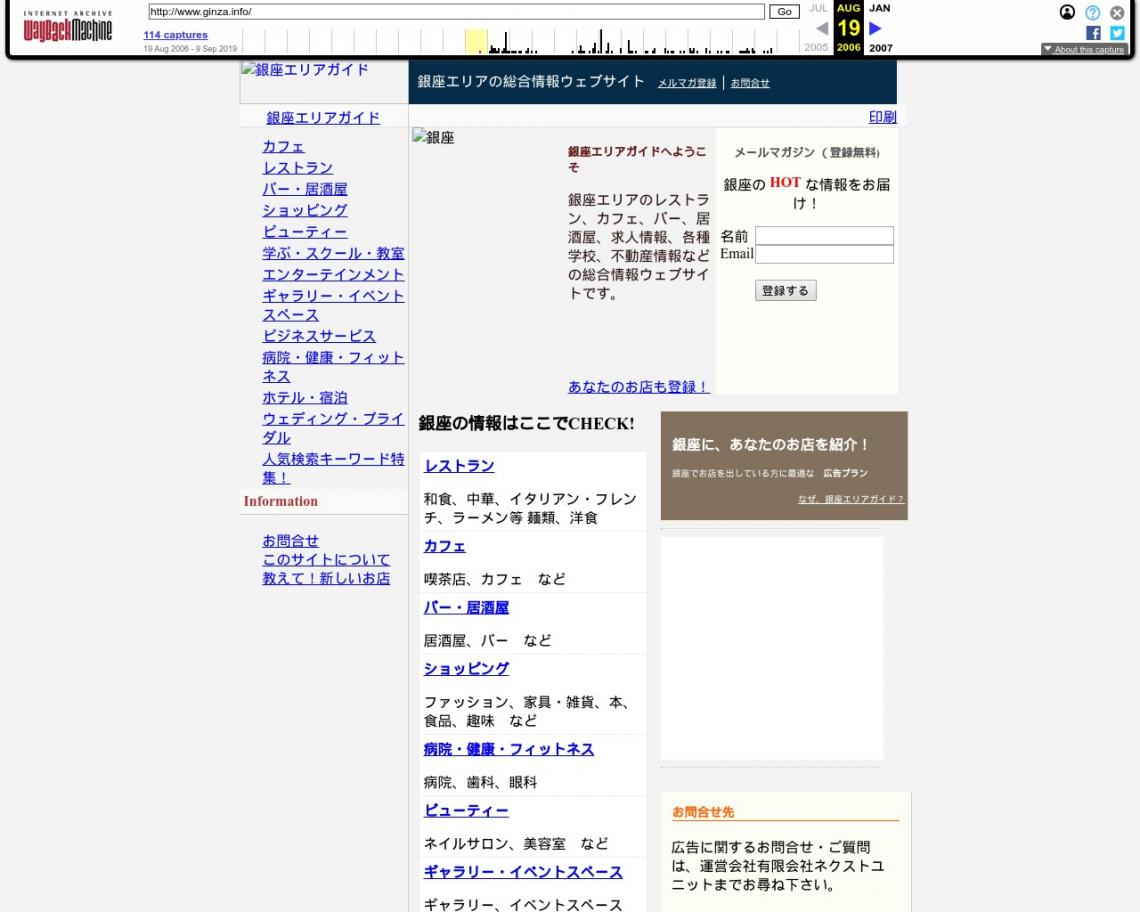Open お問合せ under Information
The width and height of the screenshot is (1140, 912).
tap(290, 541)
